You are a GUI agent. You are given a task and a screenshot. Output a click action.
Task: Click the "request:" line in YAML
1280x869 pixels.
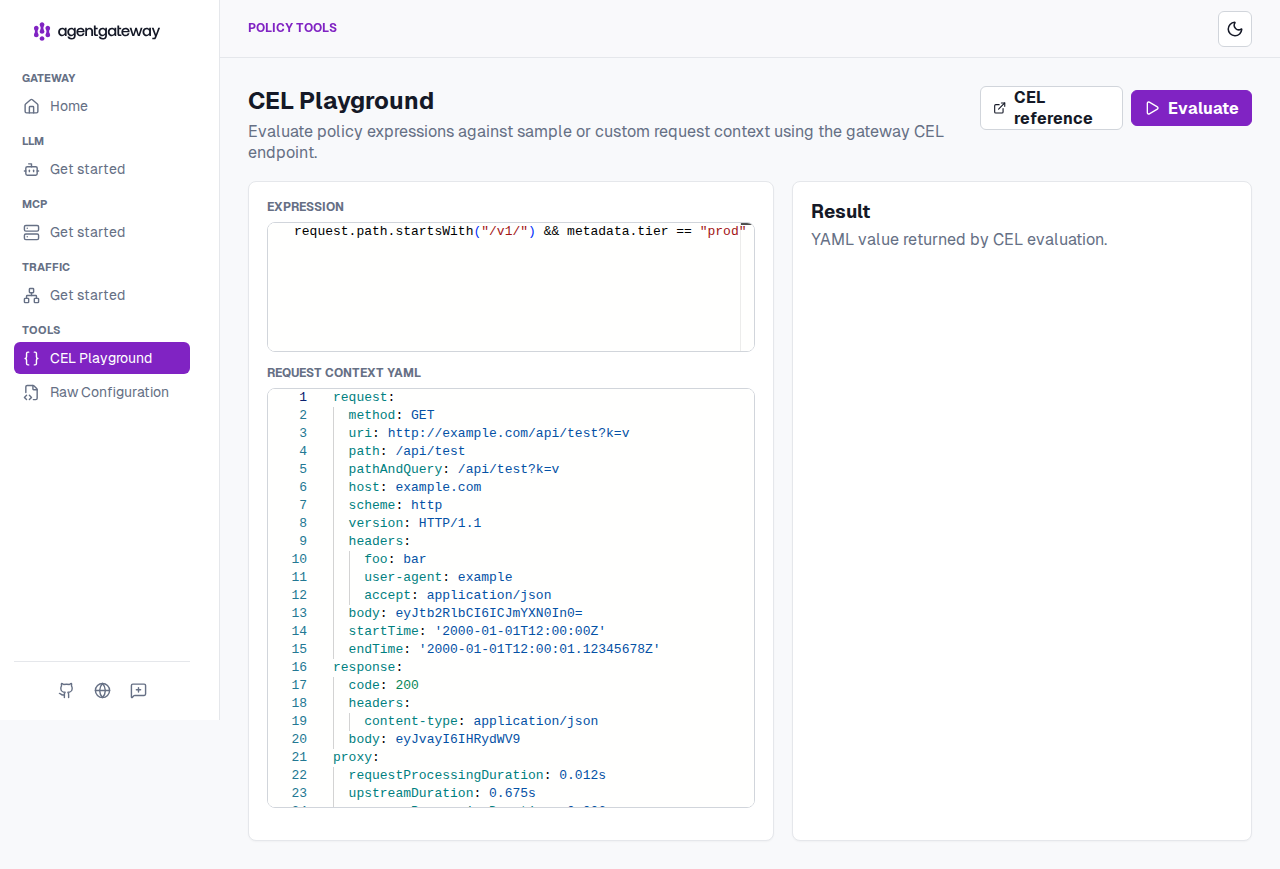tap(364, 397)
